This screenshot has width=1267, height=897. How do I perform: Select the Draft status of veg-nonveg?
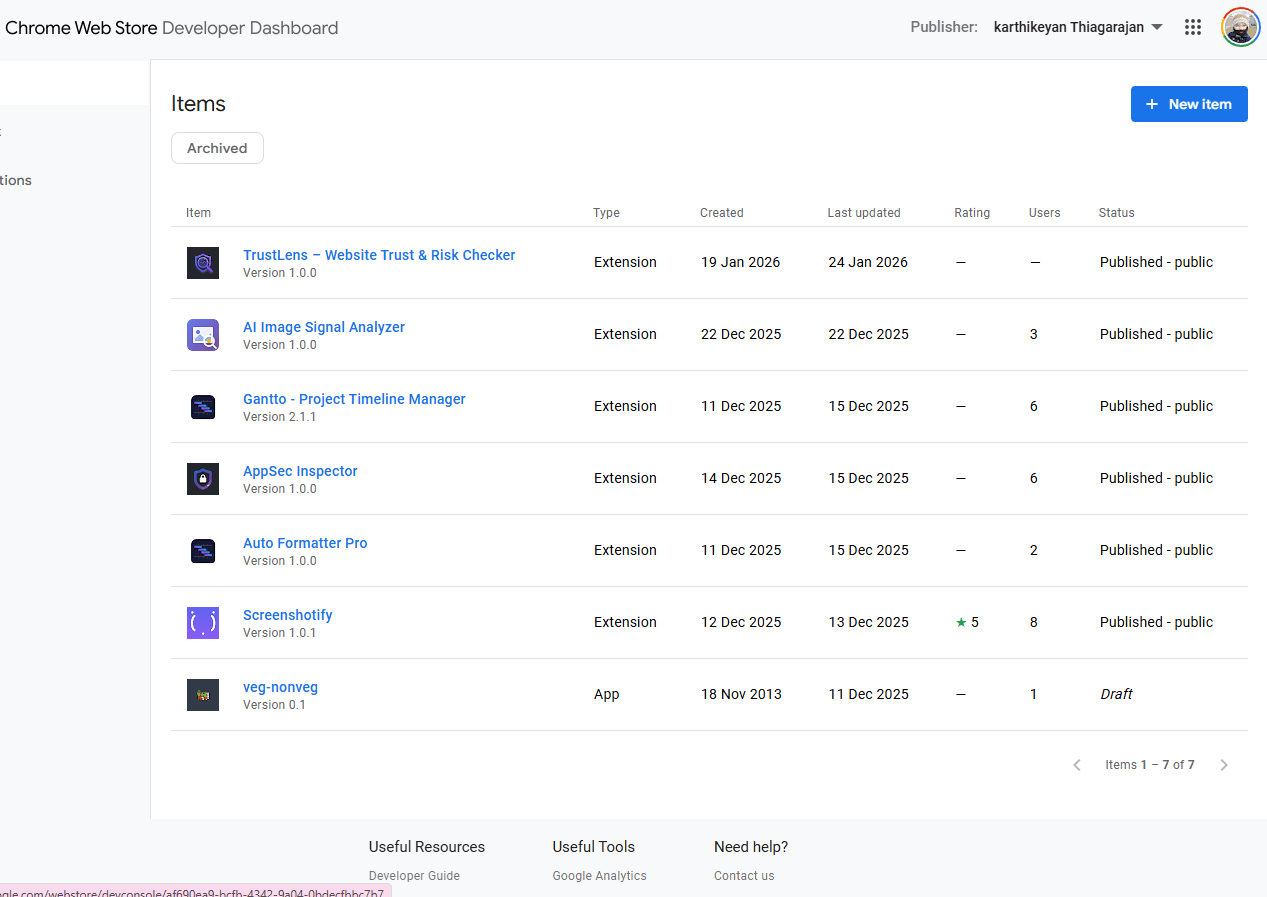coord(1116,694)
